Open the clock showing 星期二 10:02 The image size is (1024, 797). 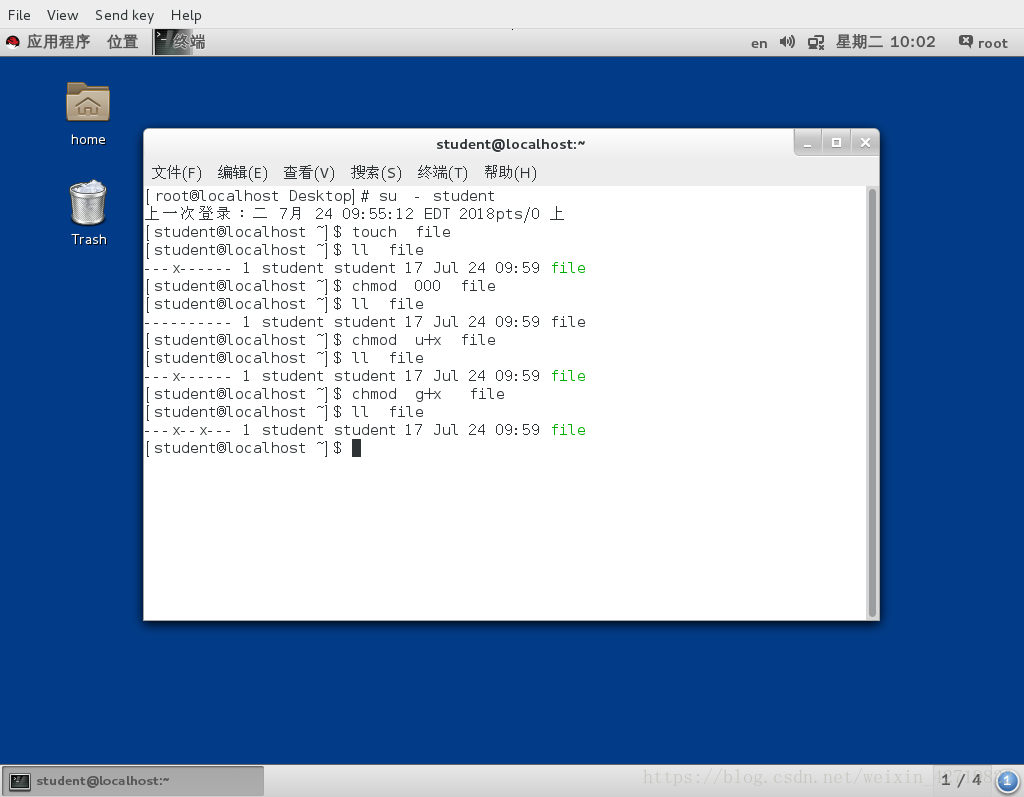click(x=886, y=42)
